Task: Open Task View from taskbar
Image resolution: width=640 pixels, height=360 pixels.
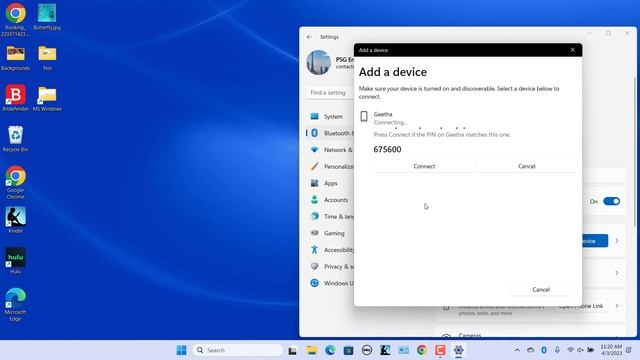Action: 292,350
